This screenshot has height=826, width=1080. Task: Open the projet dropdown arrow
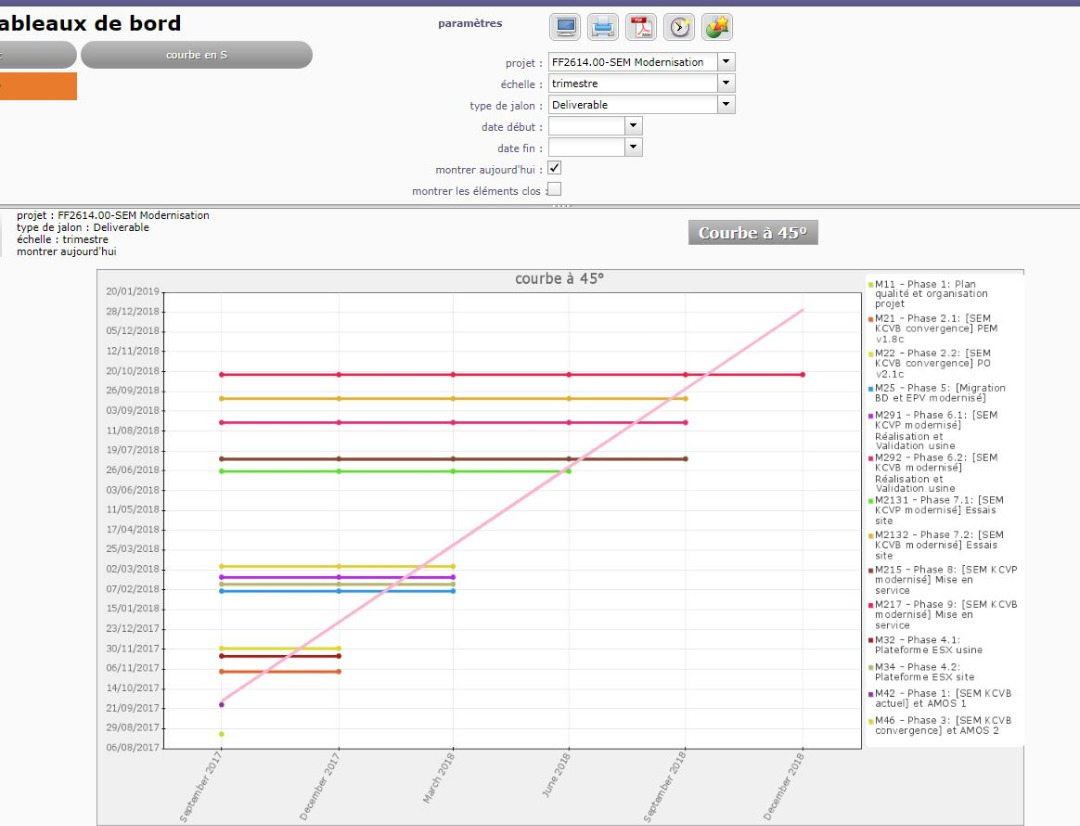coord(726,62)
